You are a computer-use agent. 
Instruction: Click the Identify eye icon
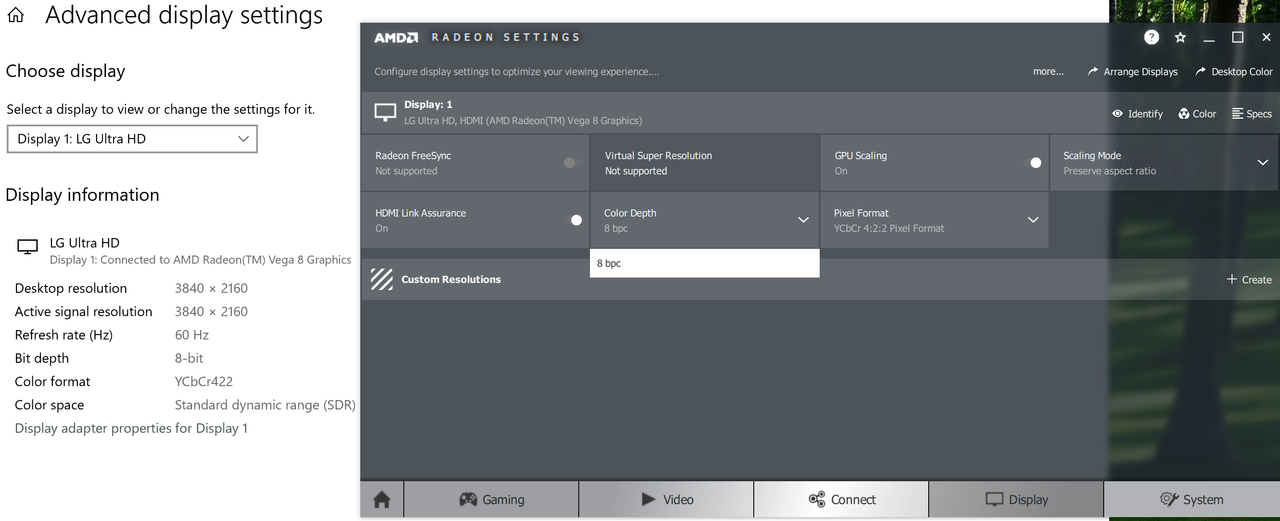(1118, 114)
